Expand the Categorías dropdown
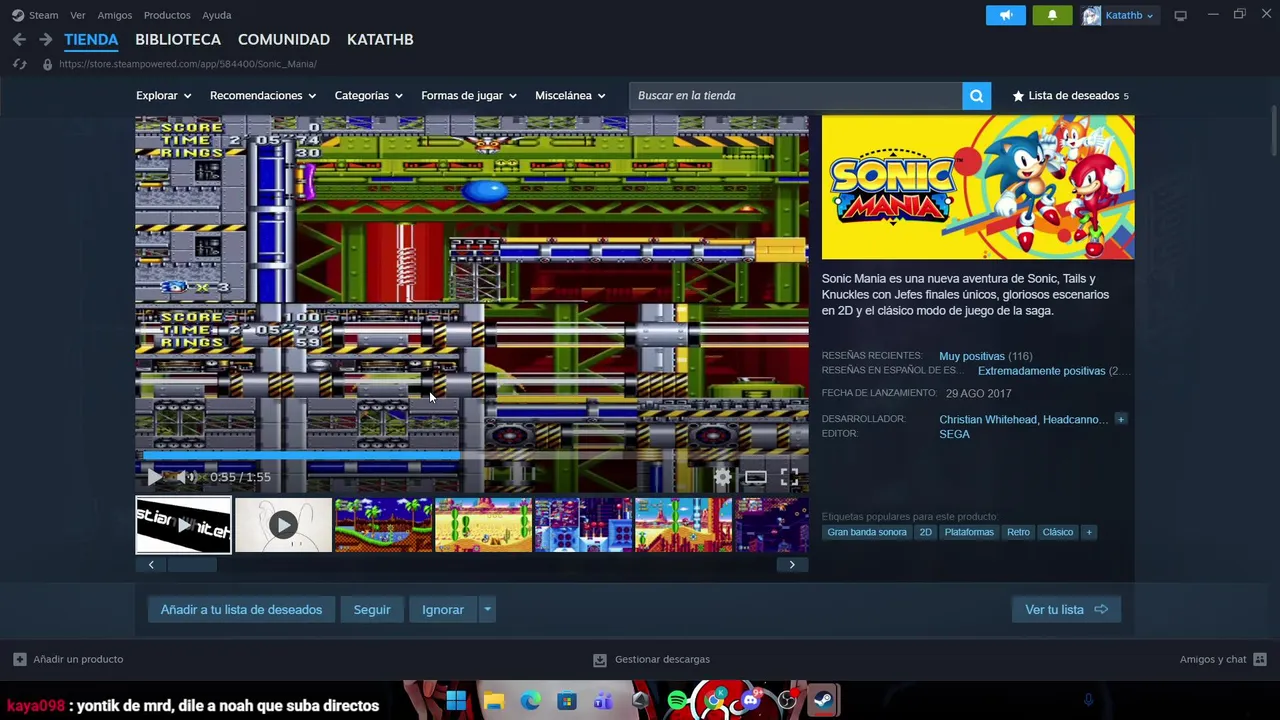Viewport: 1280px width, 720px height. pos(368,96)
